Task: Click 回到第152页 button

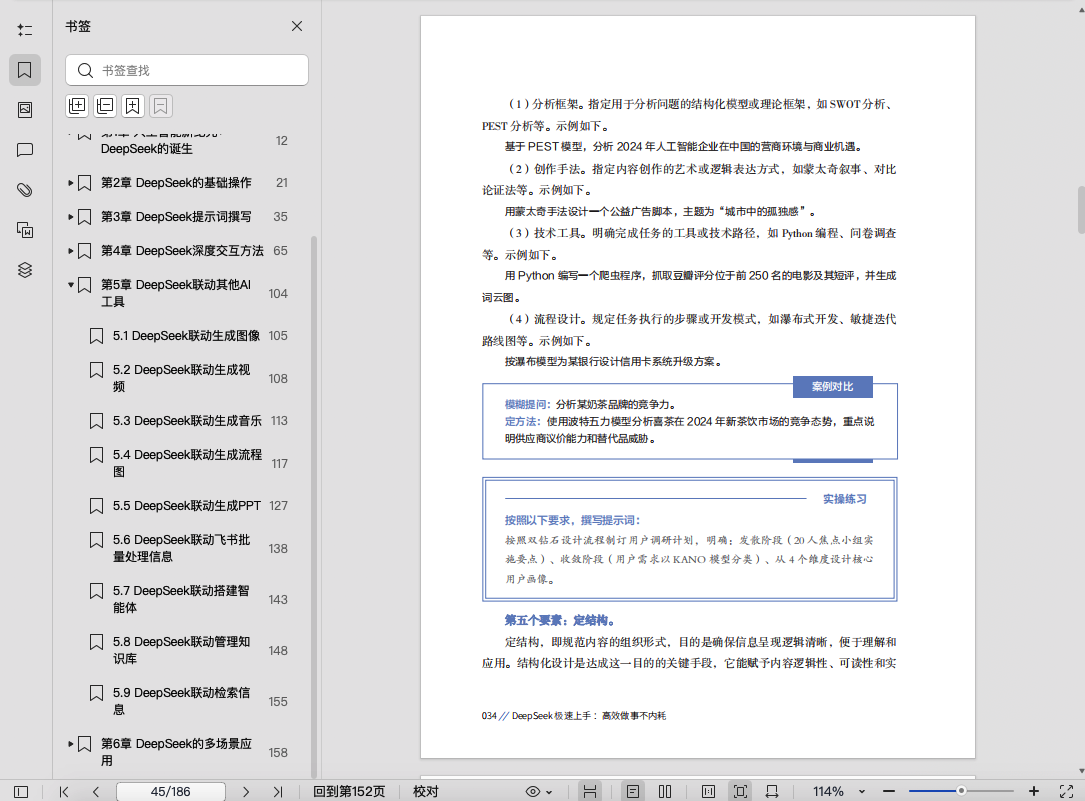Action: tap(349, 791)
